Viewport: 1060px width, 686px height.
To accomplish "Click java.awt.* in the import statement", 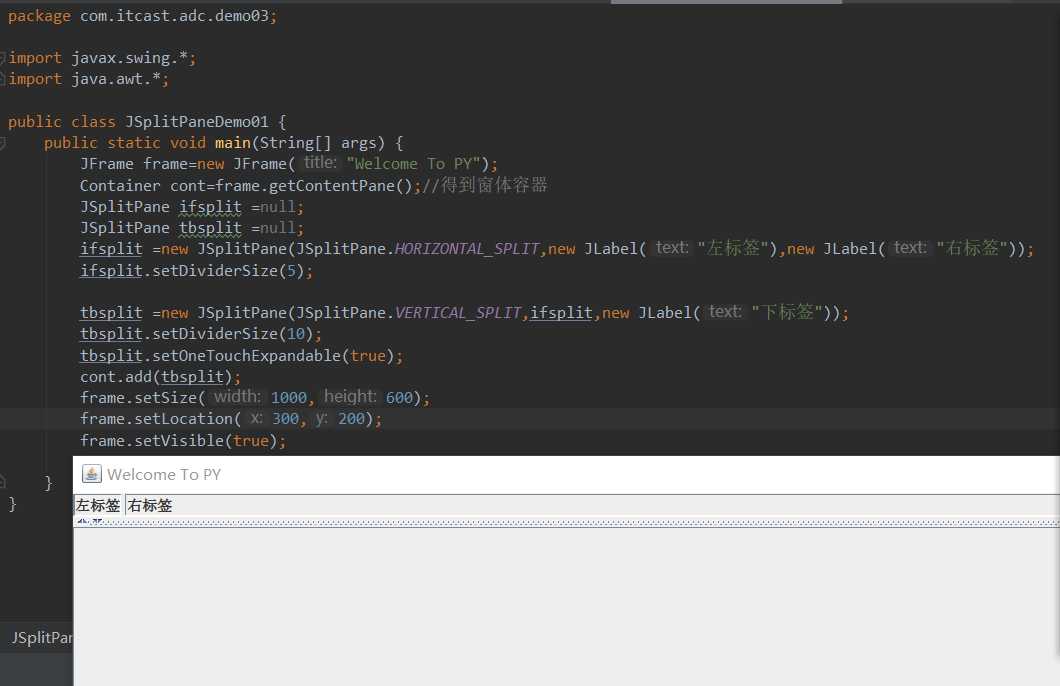I will pyautogui.click(x=116, y=79).
